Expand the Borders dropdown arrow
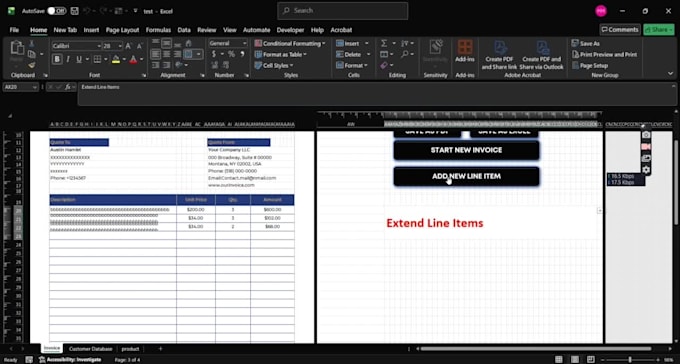The image size is (680, 364). tap(105, 59)
